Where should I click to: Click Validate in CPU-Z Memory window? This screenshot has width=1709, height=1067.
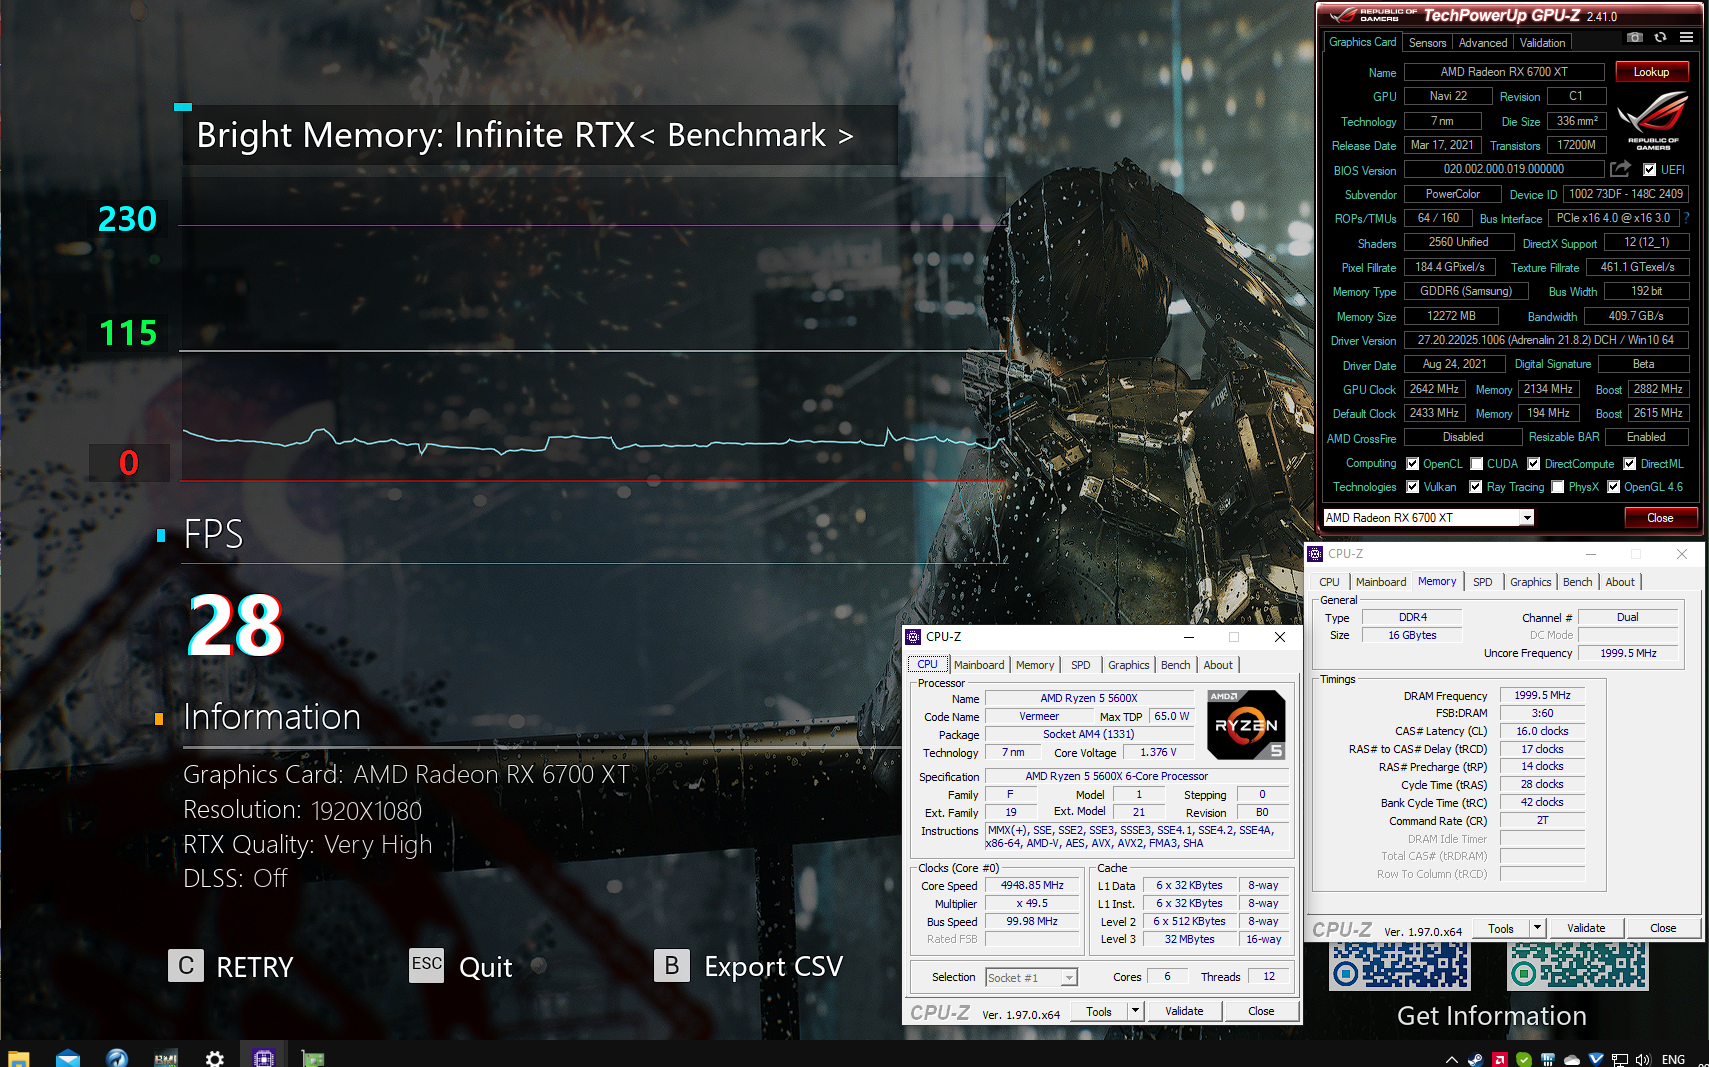[x=1586, y=928]
